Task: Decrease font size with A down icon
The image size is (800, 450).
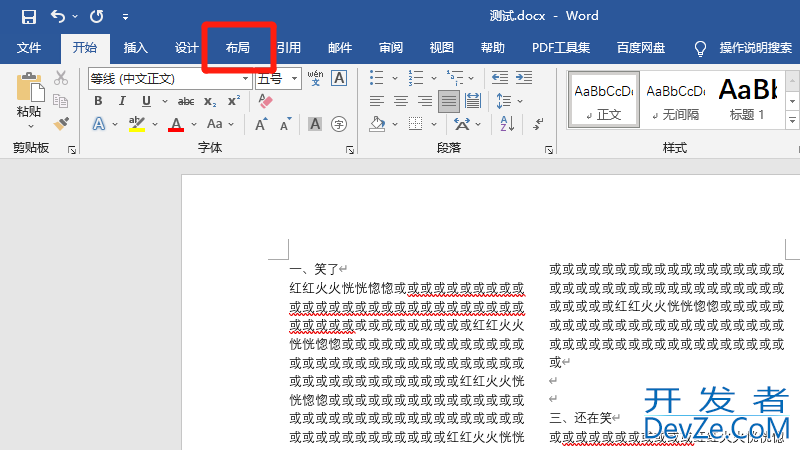Action: point(285,124)
